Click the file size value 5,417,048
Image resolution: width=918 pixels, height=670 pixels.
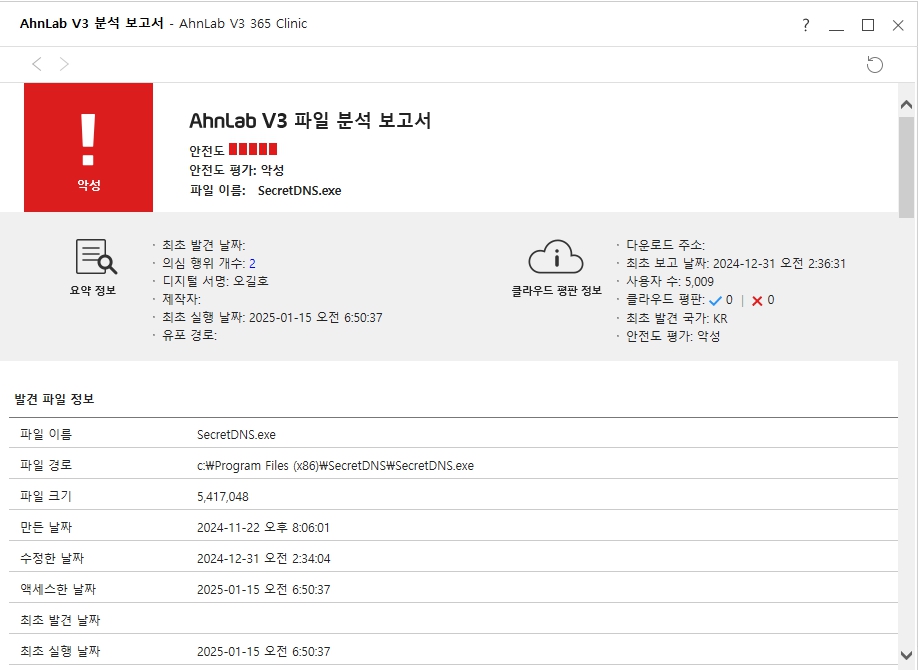[223, 496]
